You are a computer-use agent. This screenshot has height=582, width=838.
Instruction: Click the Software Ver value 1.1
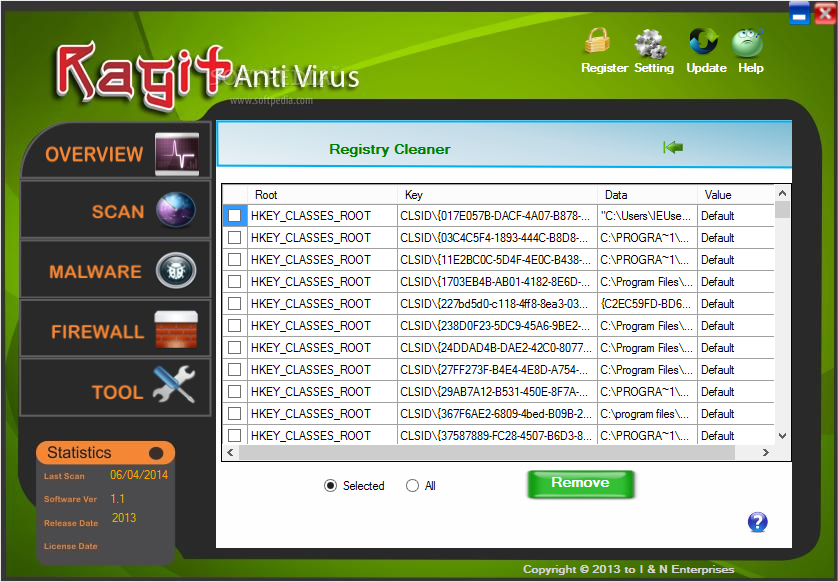[x=118, y=499]
